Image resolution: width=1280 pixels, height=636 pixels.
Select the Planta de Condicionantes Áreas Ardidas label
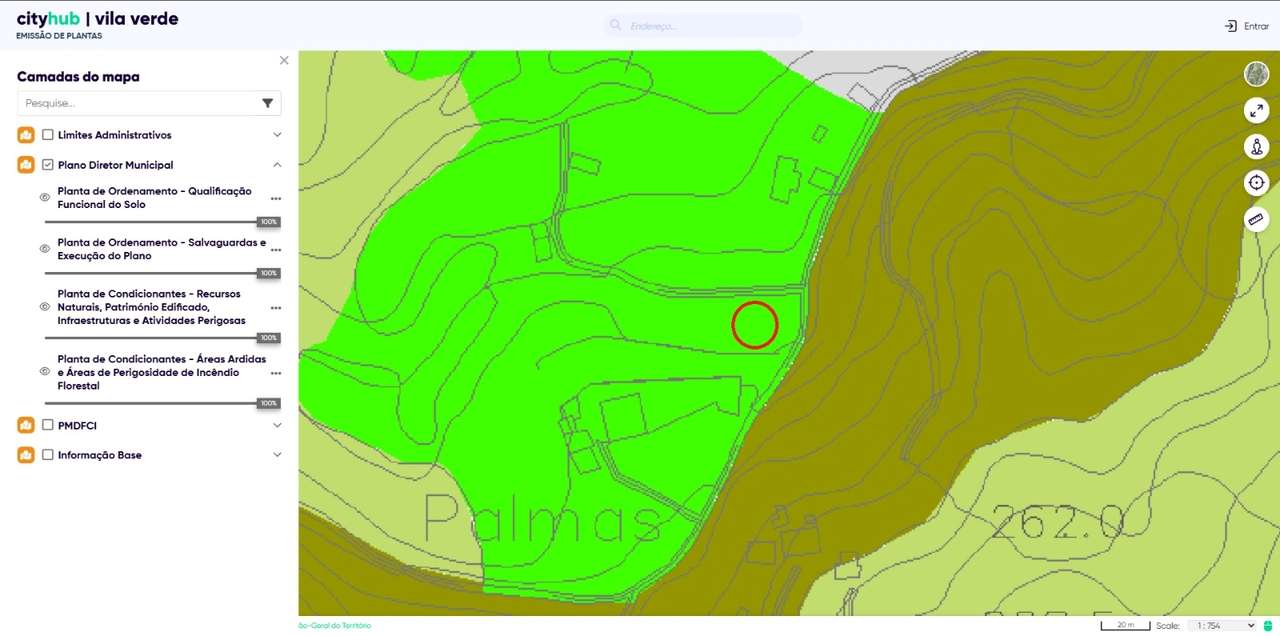point(162,372)
